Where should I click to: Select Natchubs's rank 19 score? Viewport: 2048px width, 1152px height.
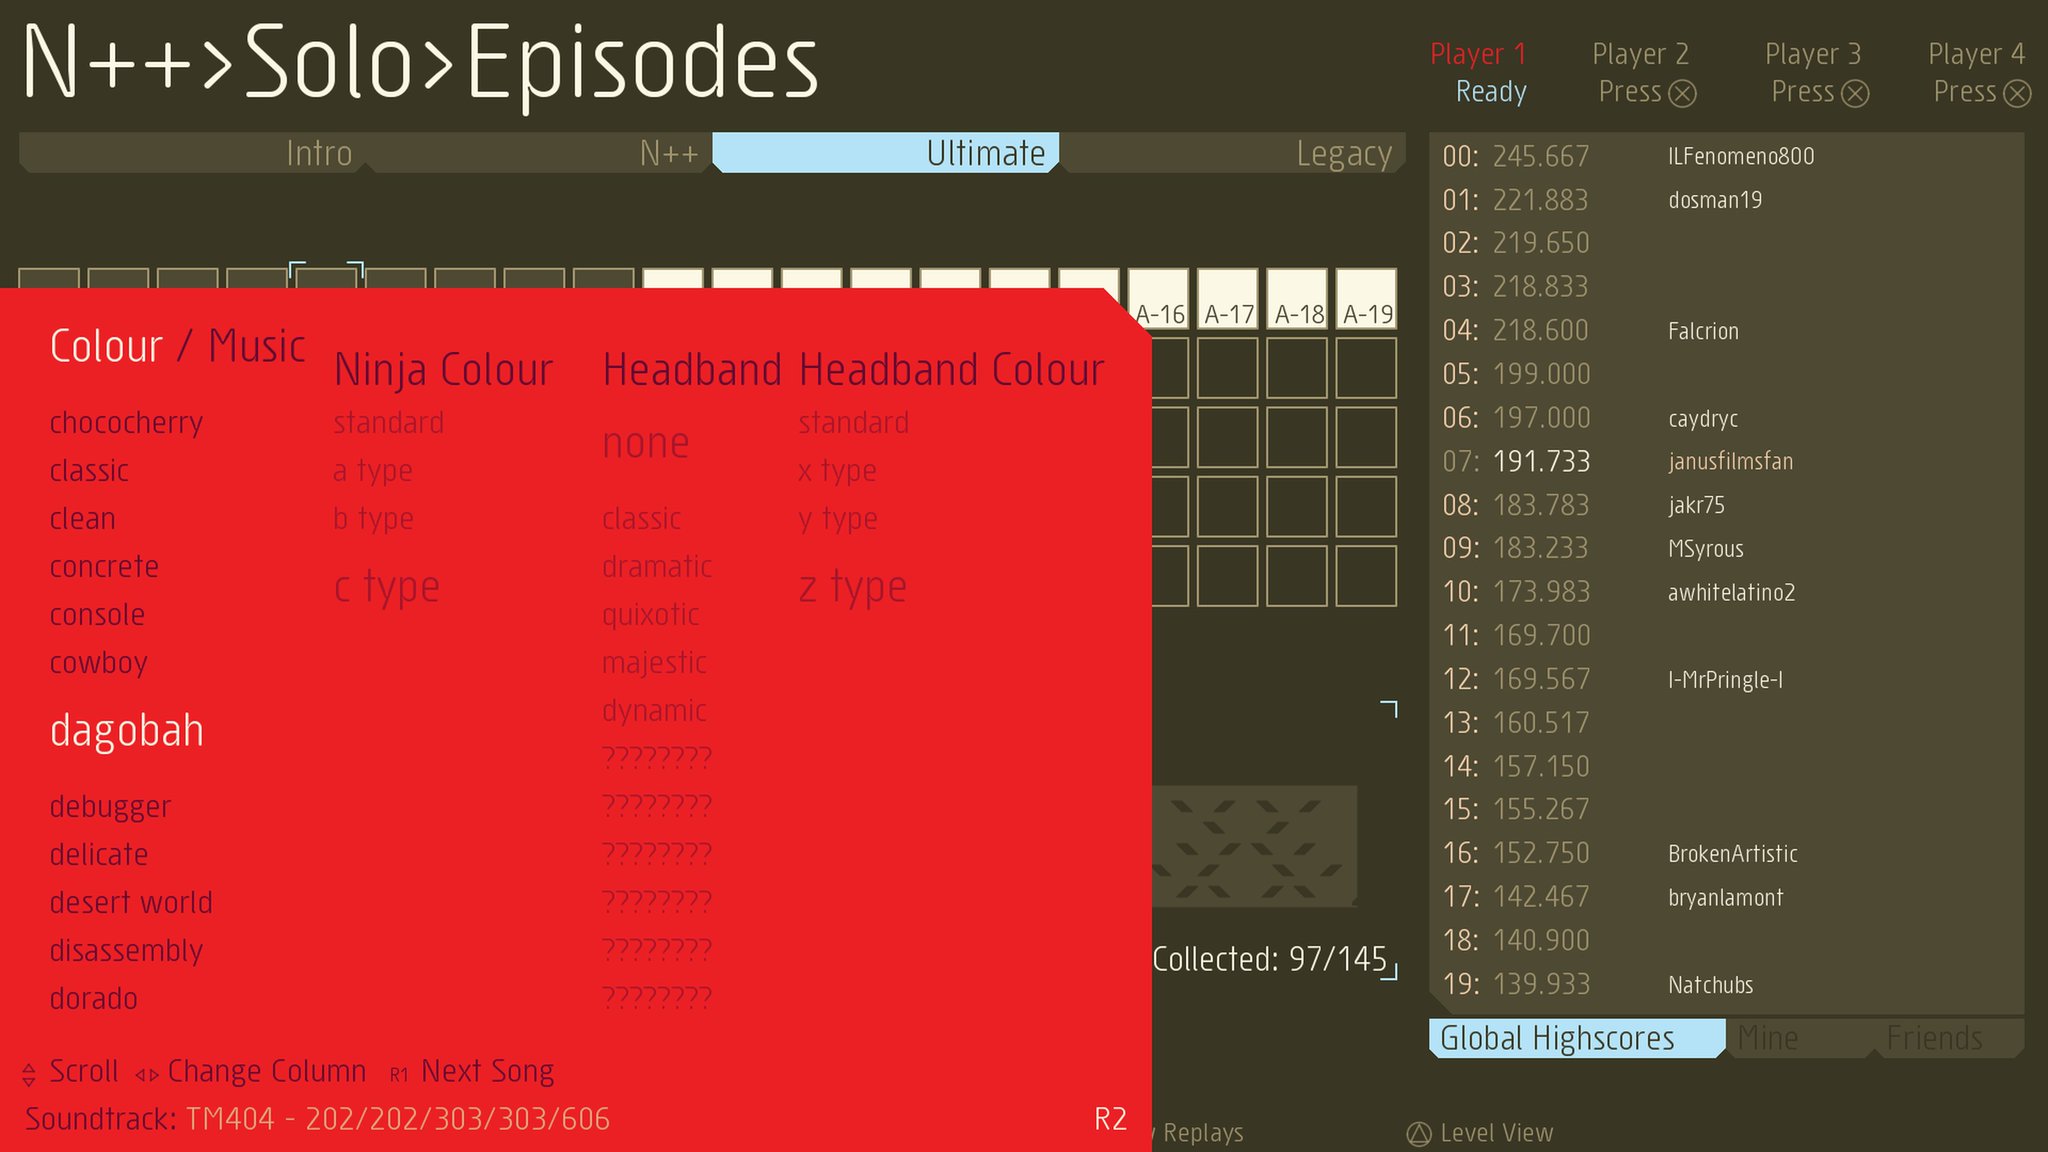(x=1727, y=985)
